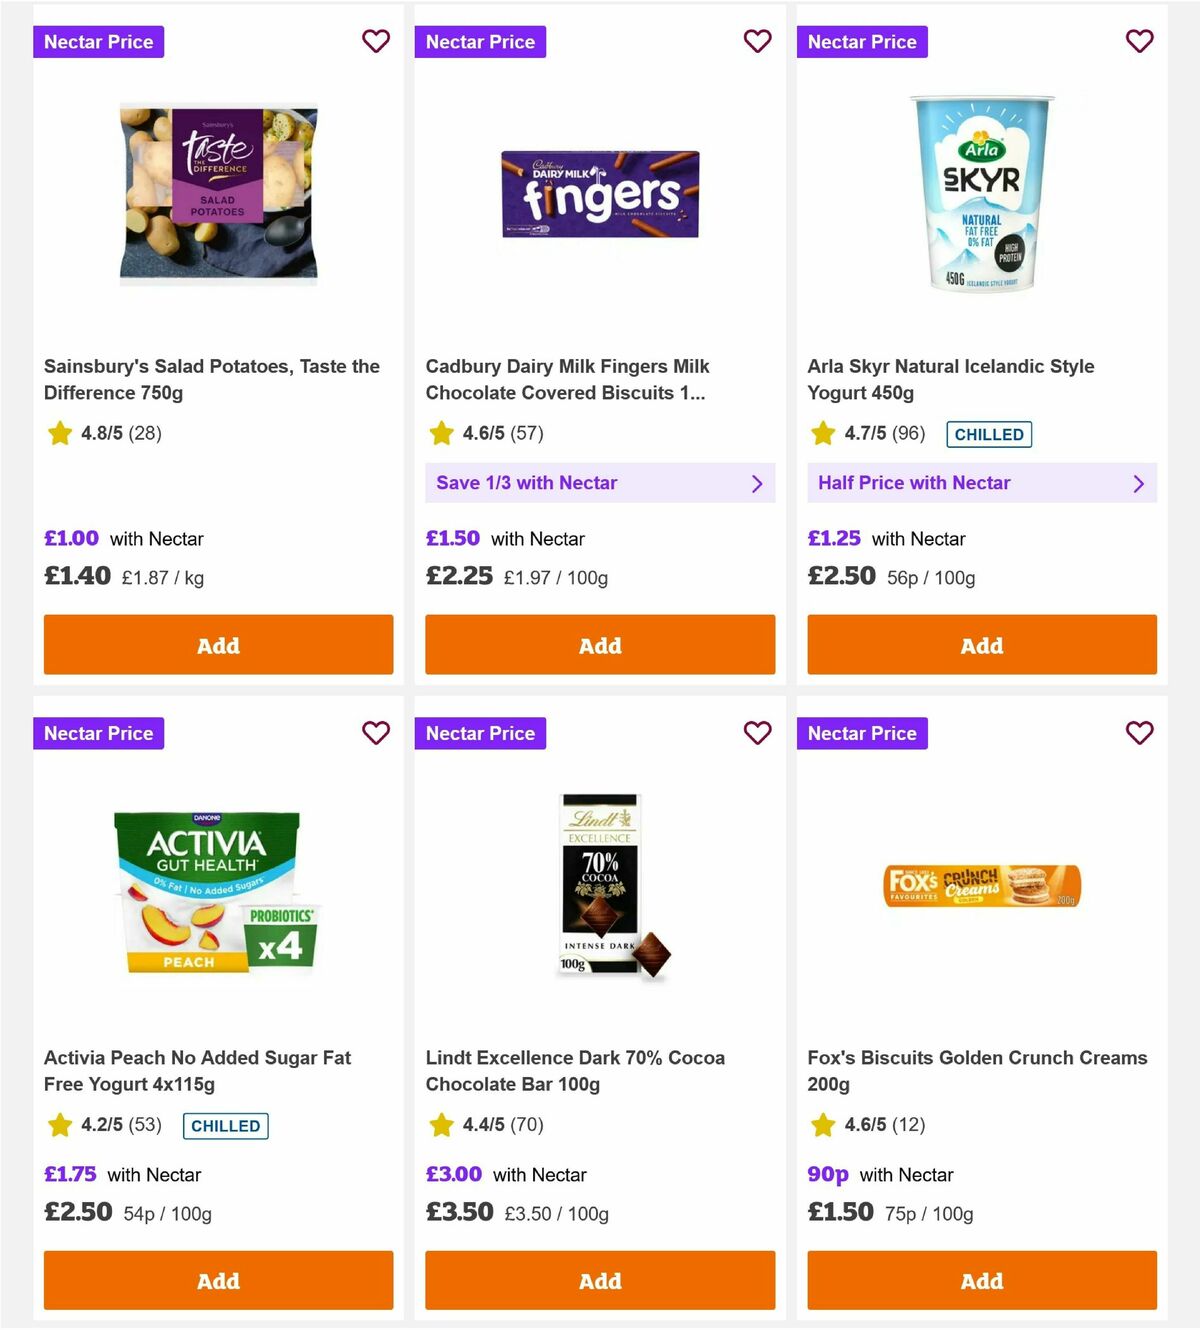Click the star rating on Salad Potatoes
Screen dimensions: 1200x1330
[60, 434]
